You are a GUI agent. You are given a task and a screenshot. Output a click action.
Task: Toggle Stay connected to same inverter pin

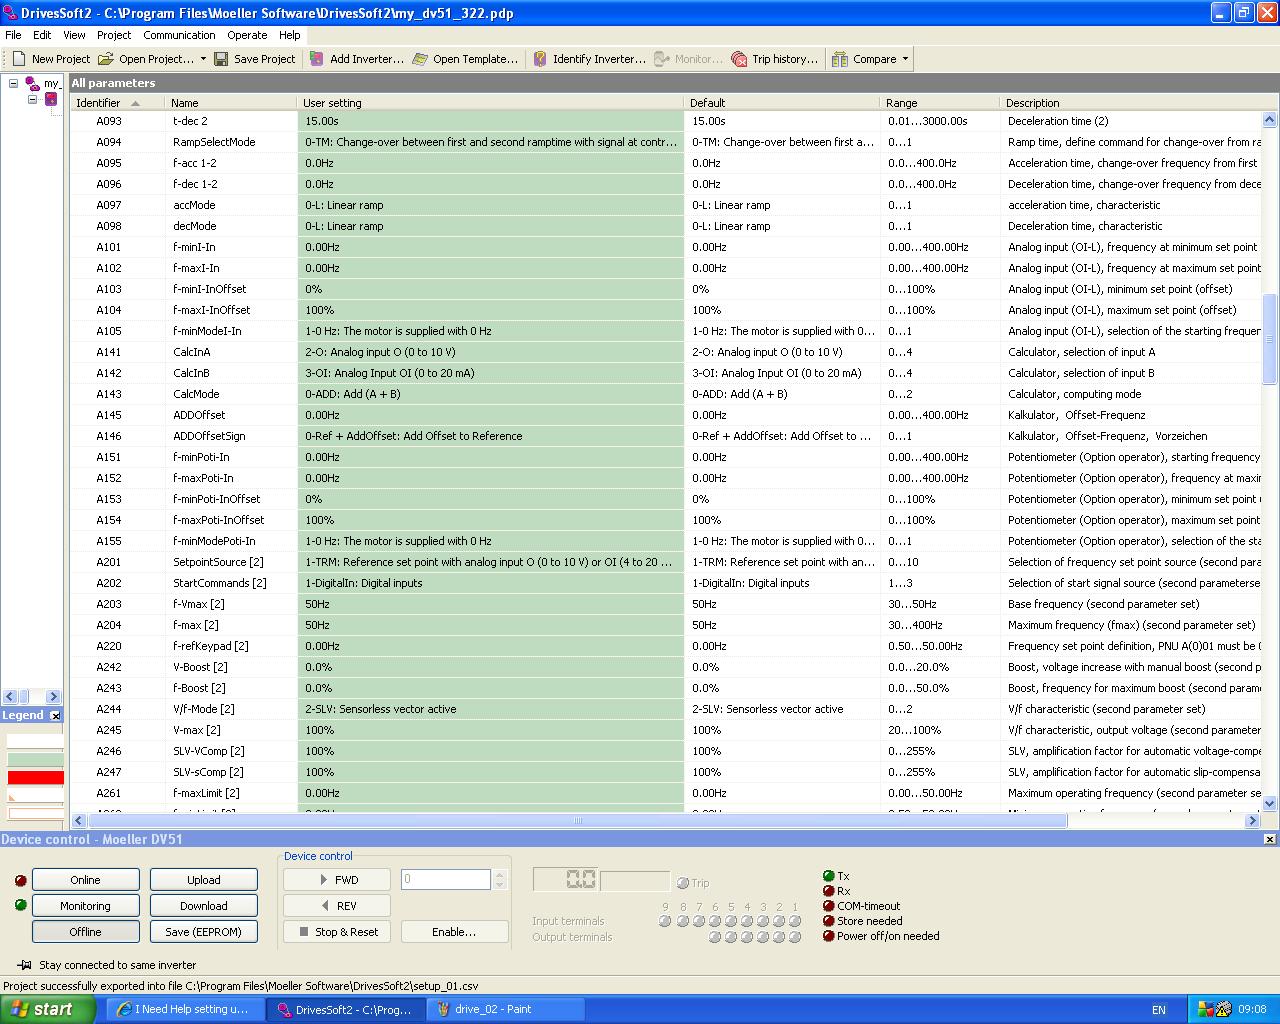pos(24,965)
